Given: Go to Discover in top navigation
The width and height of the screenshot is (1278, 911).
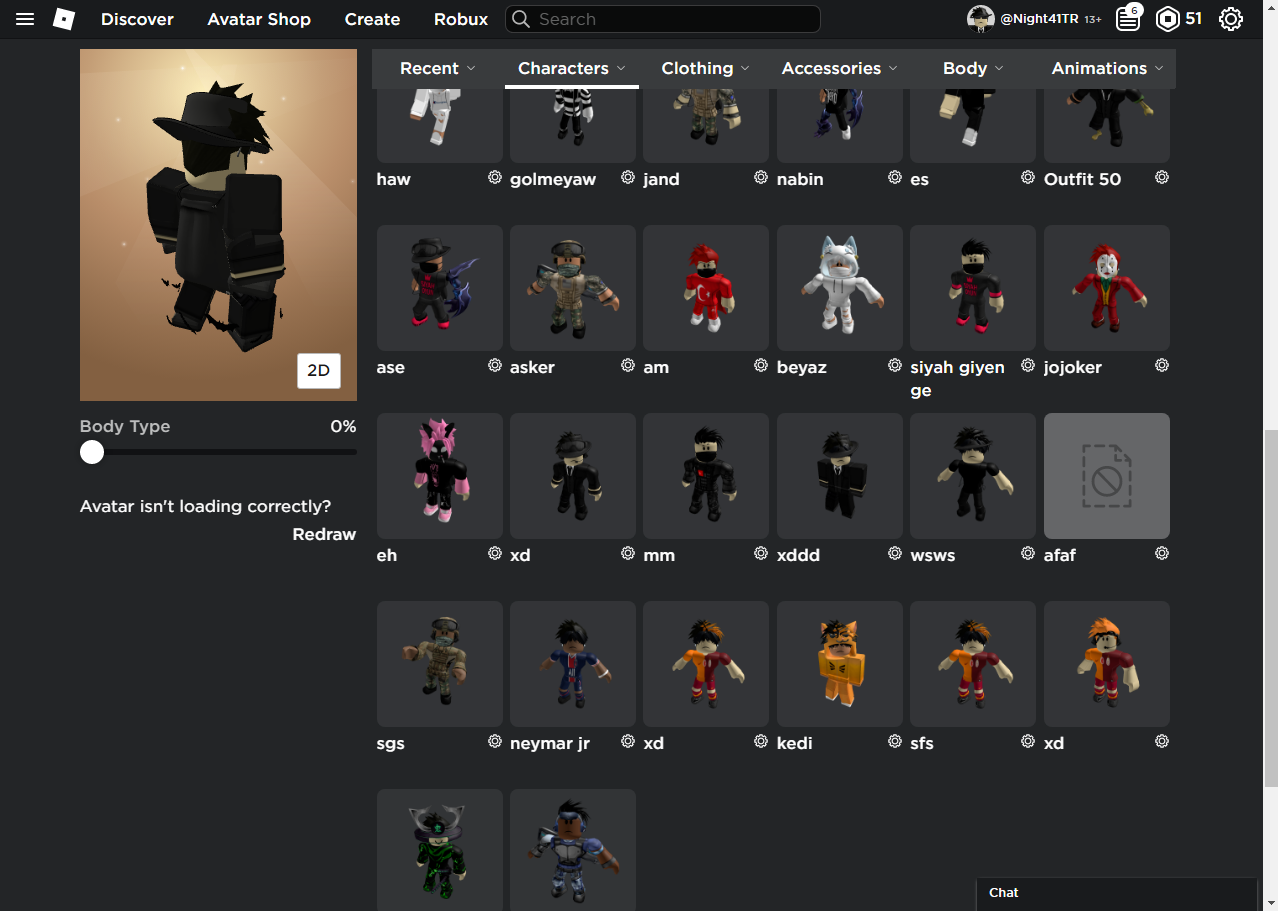Looking at the screenshot, I should click(x=137, y=19).
